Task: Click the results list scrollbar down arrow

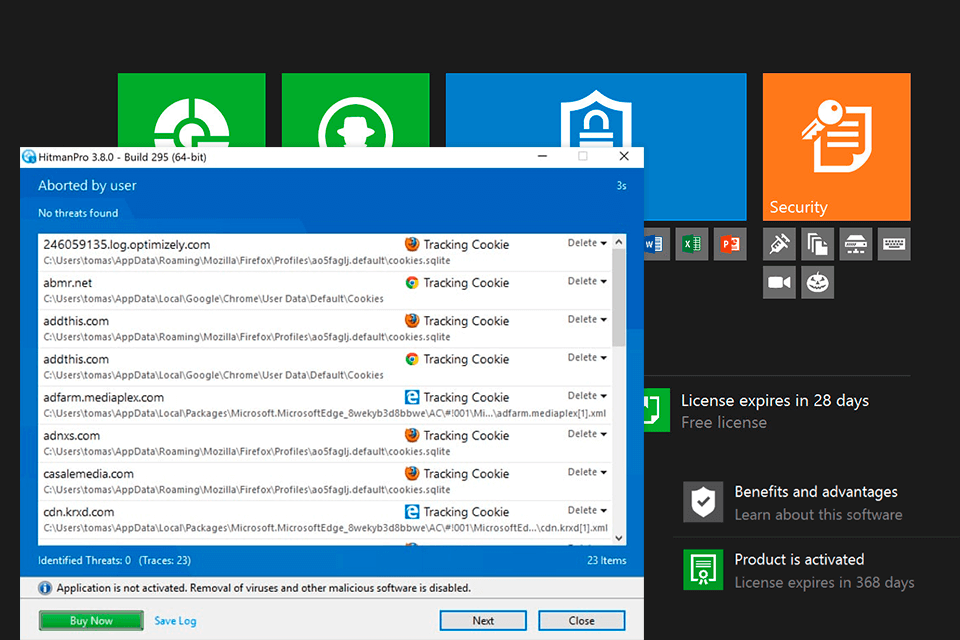Action: [618, 537]
